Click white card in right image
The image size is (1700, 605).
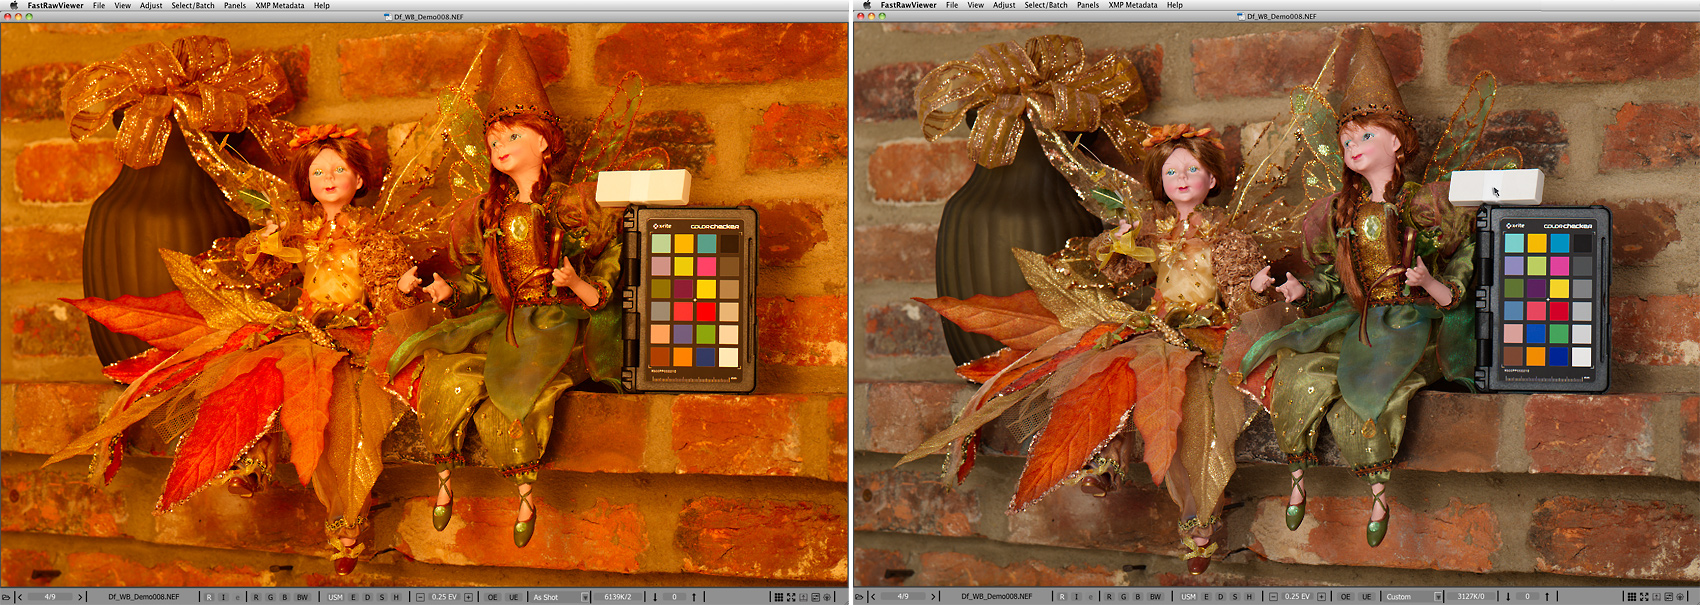click(1494, 187)
